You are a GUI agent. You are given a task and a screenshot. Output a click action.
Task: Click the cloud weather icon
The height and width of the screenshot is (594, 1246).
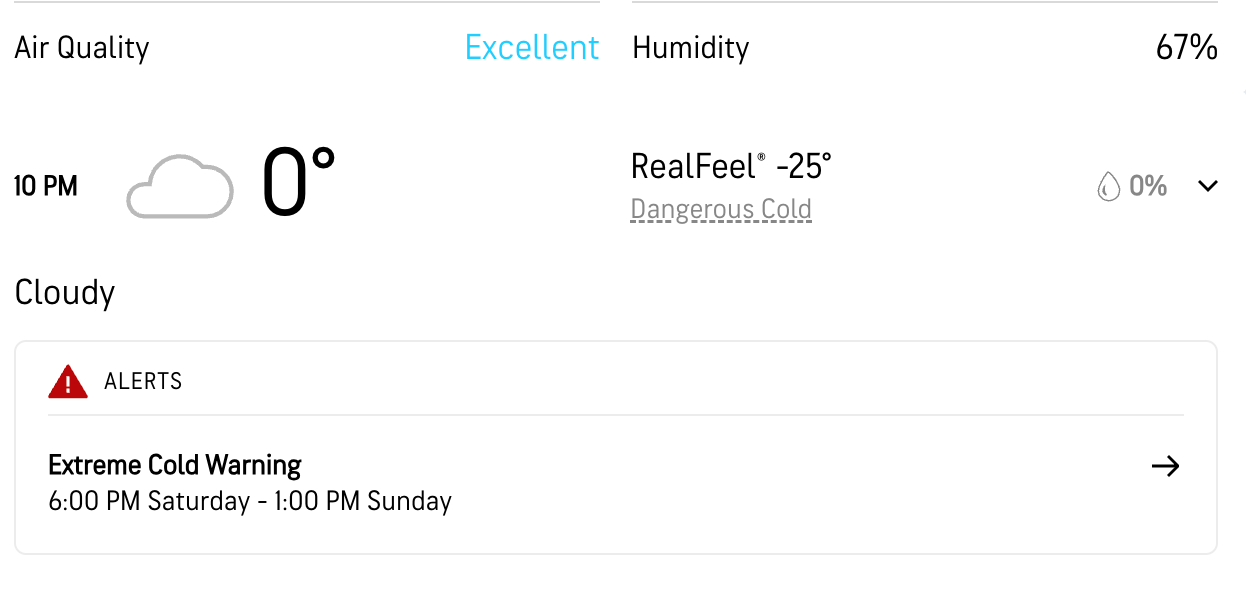coord(180,186)
